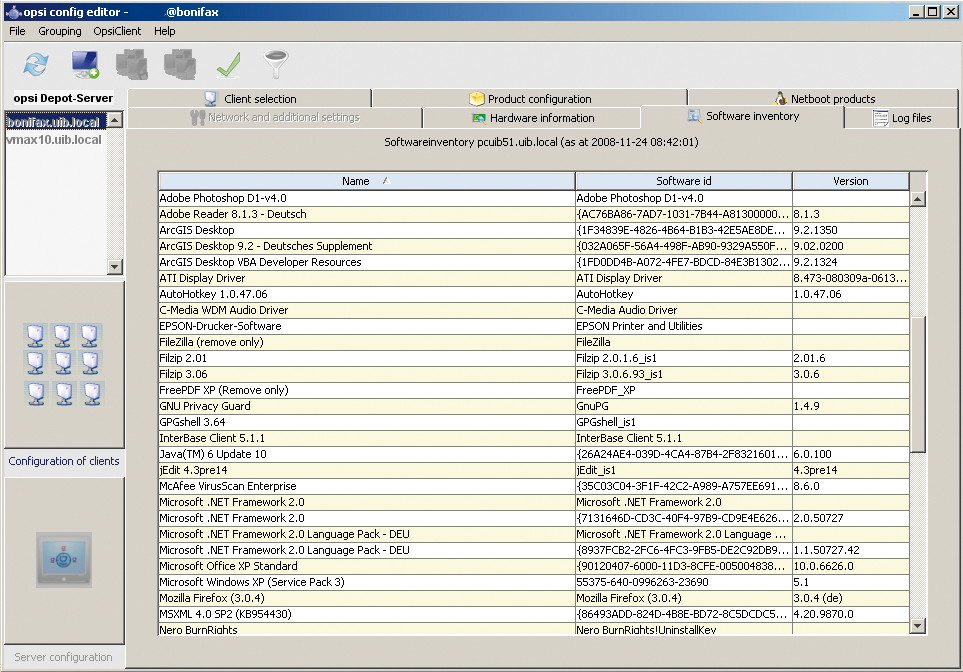The width and height of the screenshot is (963, 672).
Task: Select the FreePDF XP (Remove only) row
Action: coord(534,390)
